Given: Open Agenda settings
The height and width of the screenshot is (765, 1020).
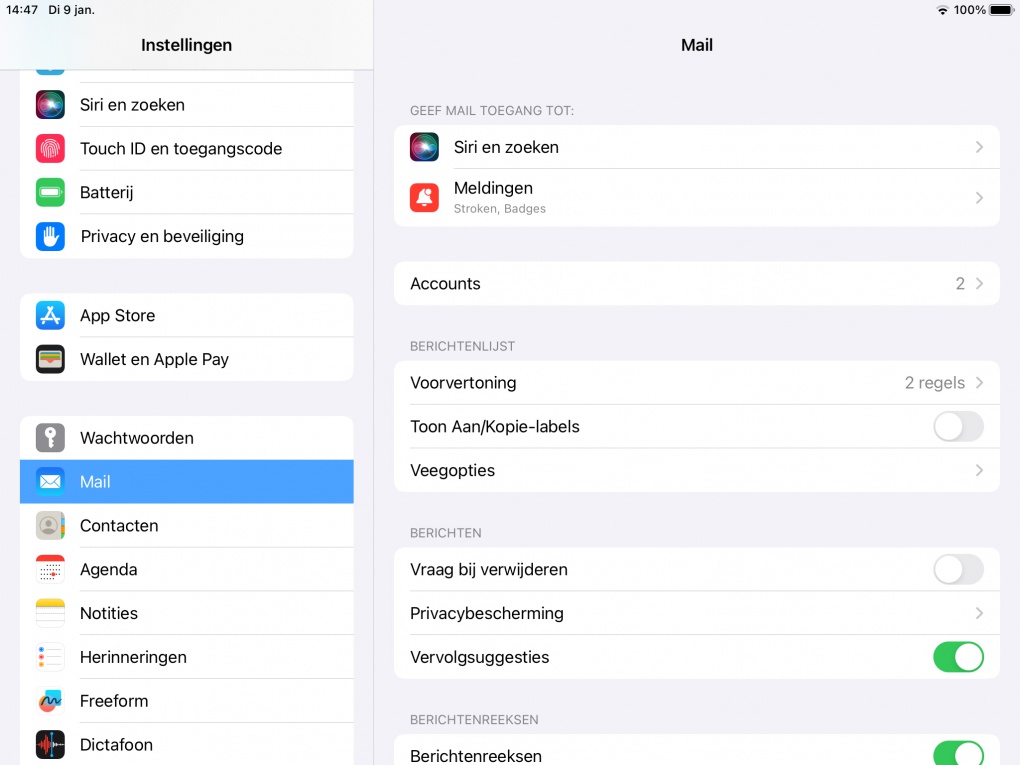Looking at the screenshot, I should coord(187,569).
